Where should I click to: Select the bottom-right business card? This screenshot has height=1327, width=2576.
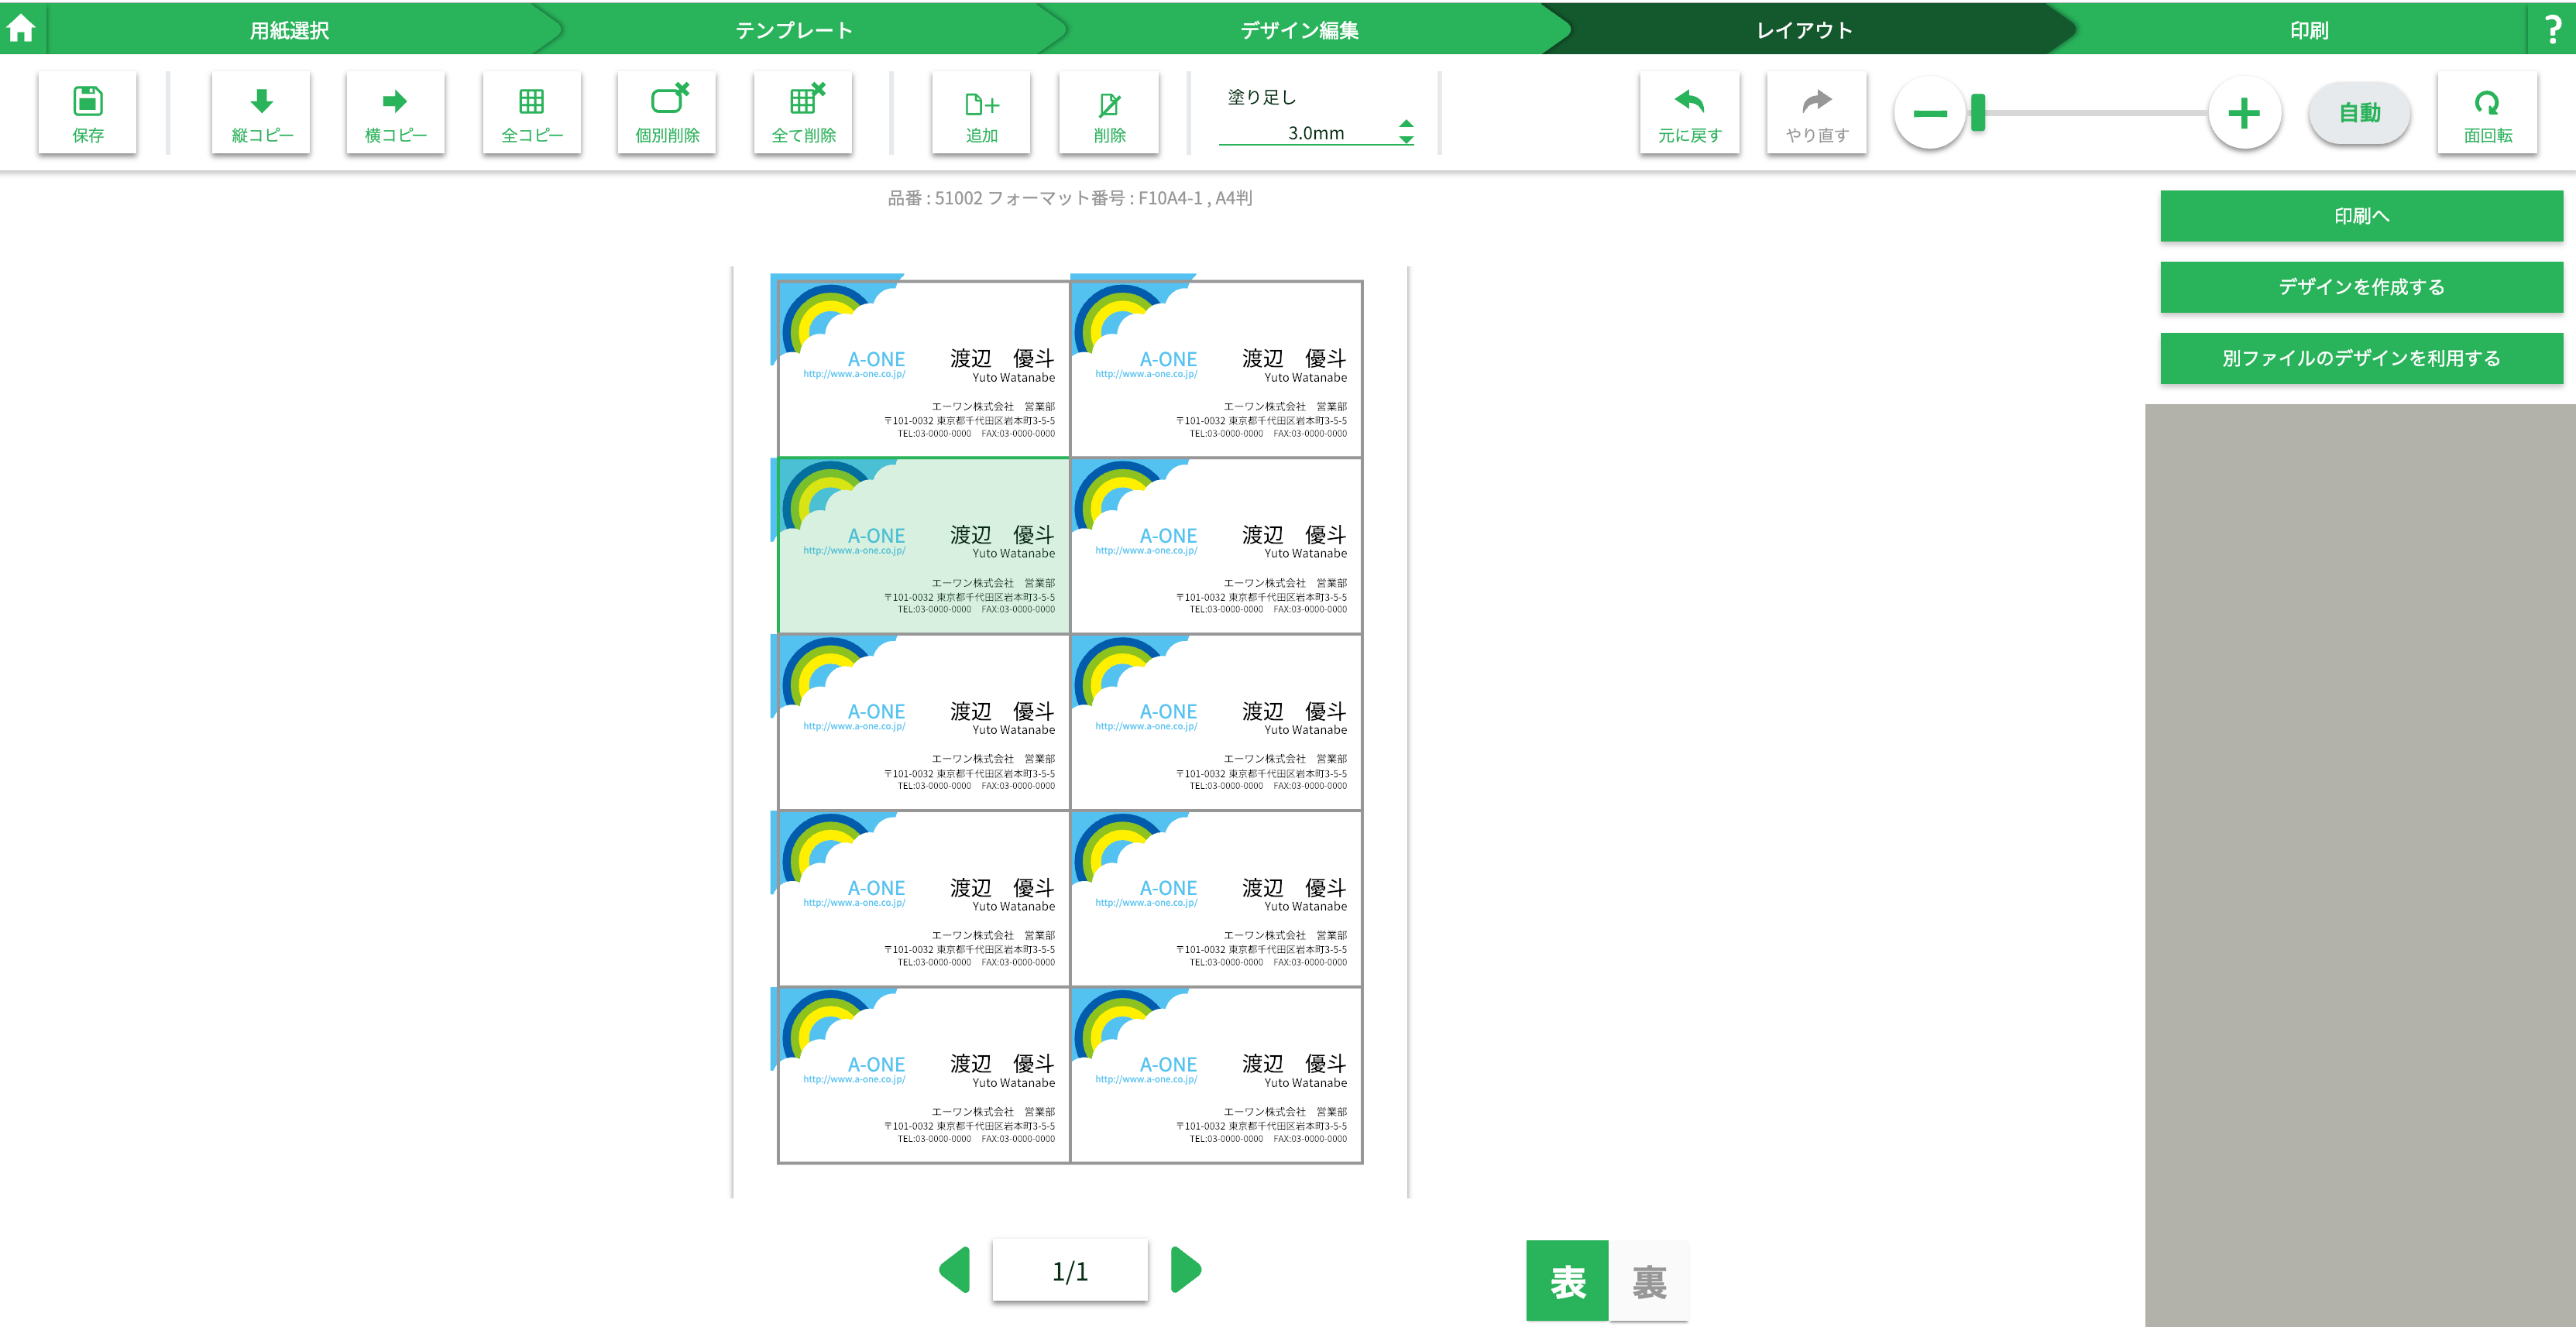pos(1216,1075)
